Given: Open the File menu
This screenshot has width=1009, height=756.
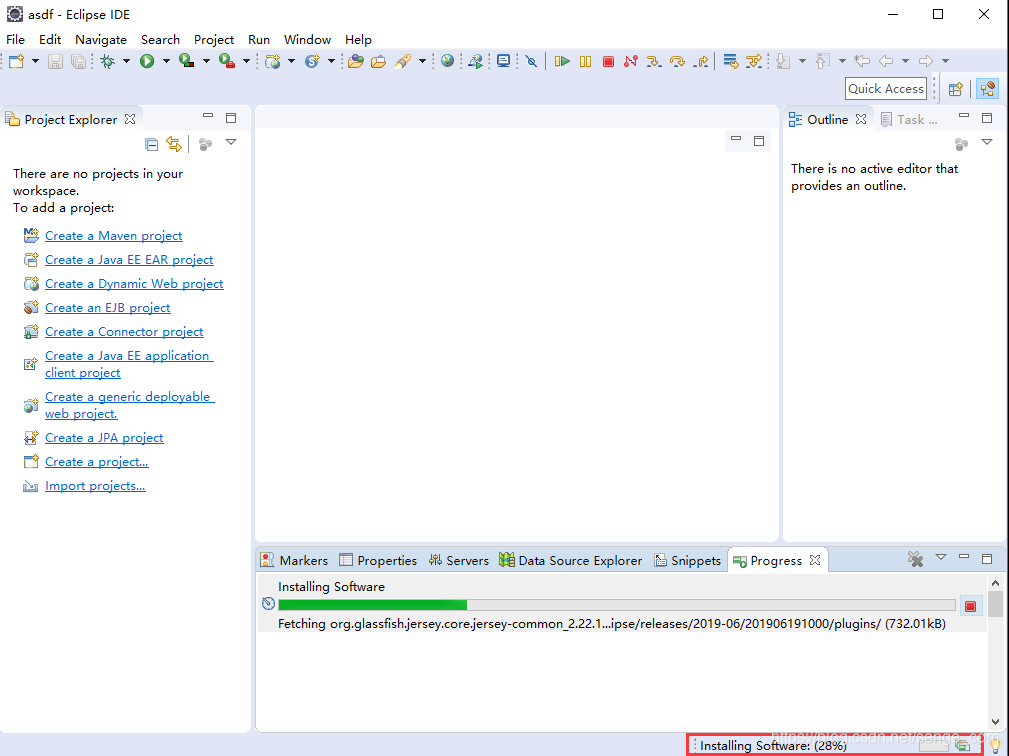Looking at the screenshot, I should (15, 39).
